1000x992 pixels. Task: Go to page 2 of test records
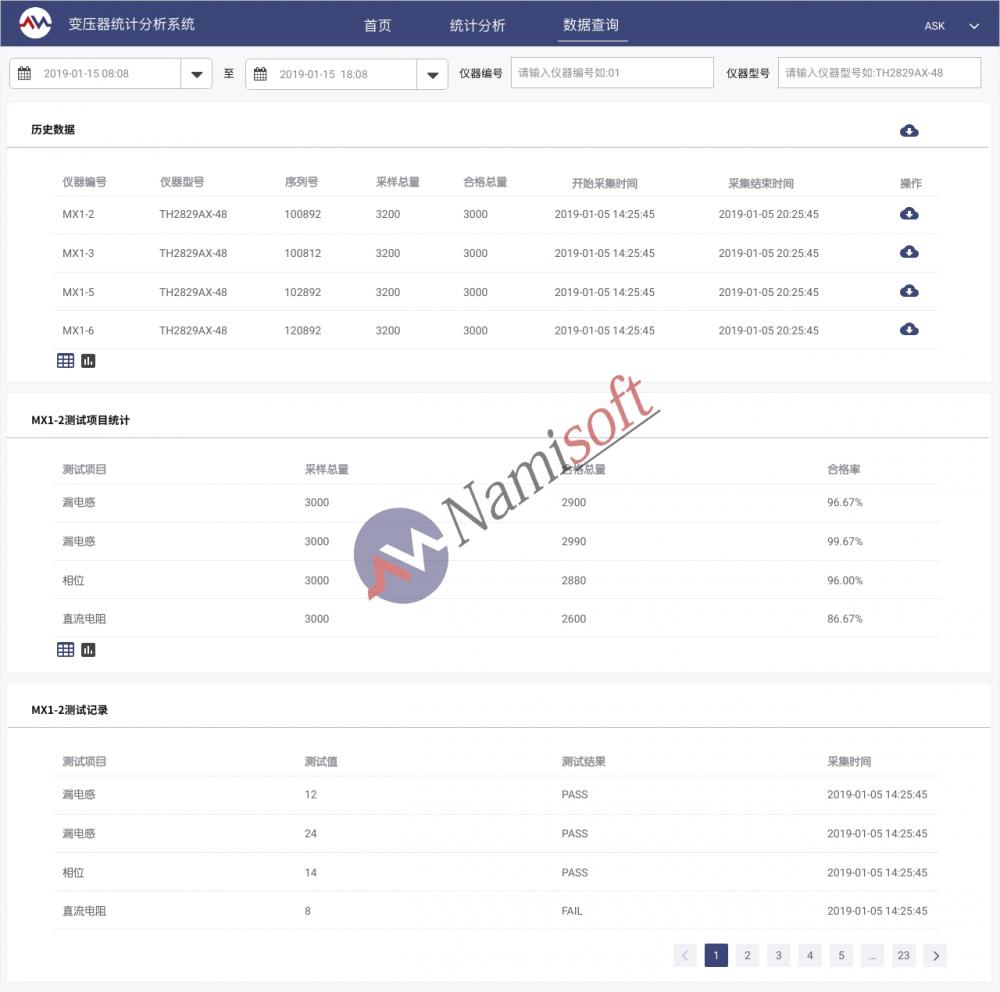pyautogui.click(x=747, y=956)
